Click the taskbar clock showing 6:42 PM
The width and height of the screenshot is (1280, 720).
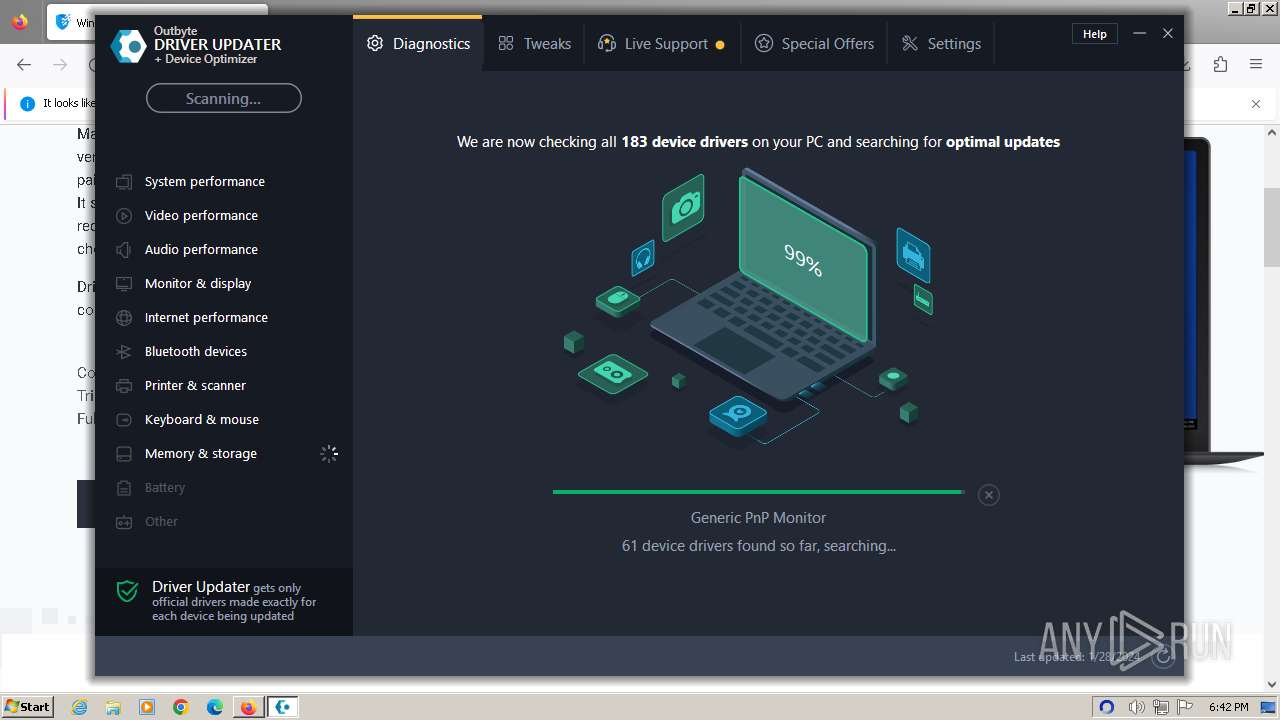point(1228,707)
